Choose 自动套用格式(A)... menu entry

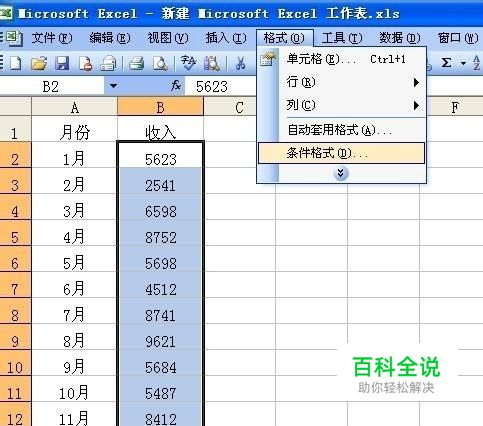[x=341, y=130]
